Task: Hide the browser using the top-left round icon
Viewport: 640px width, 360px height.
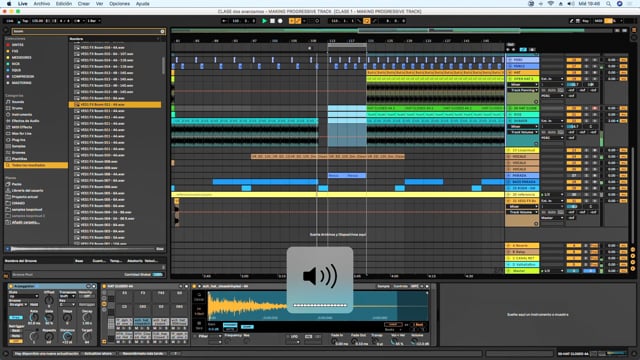Action: point(6,31)
